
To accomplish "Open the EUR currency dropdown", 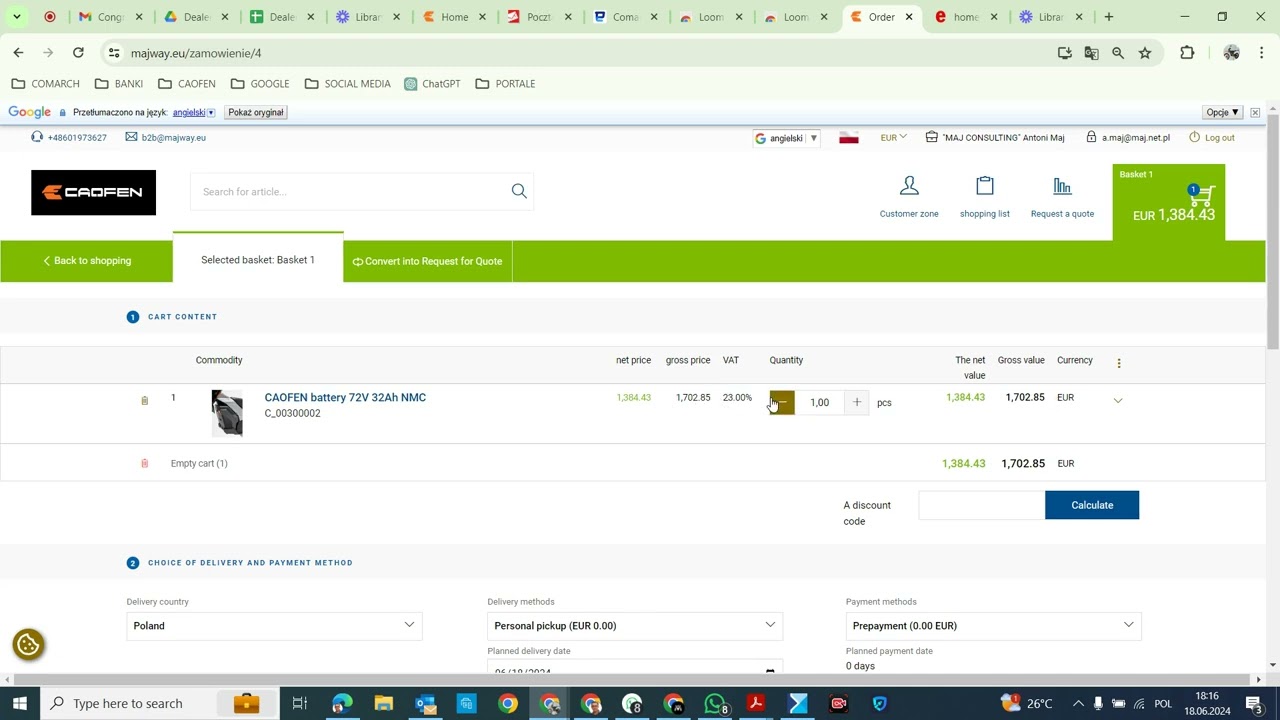I will click(x=893, y=138).
